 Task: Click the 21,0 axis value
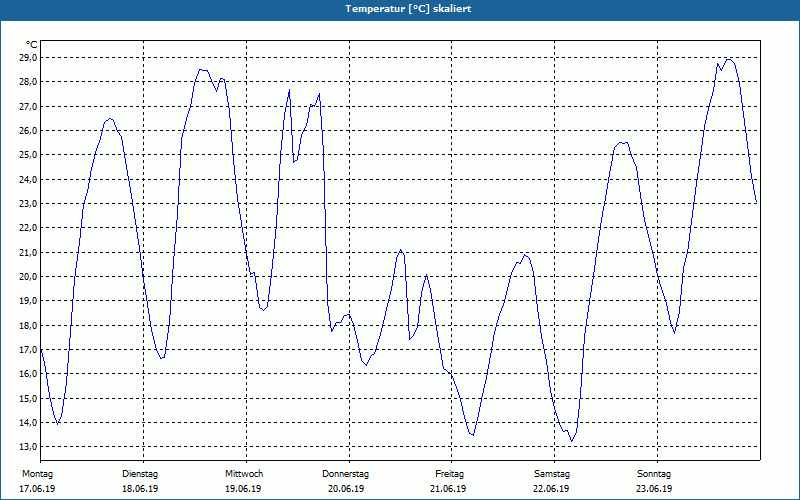point(28,253)
